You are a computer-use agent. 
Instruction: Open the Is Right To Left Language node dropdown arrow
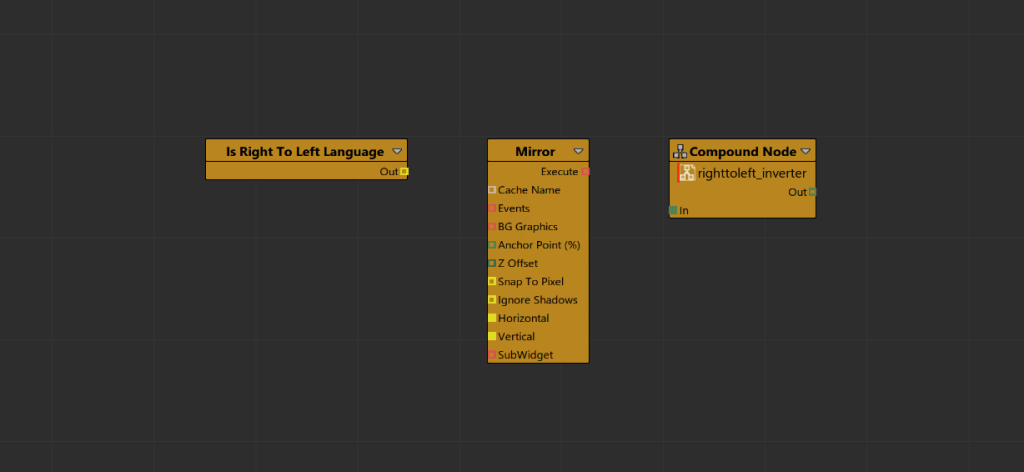click(397, 151)
